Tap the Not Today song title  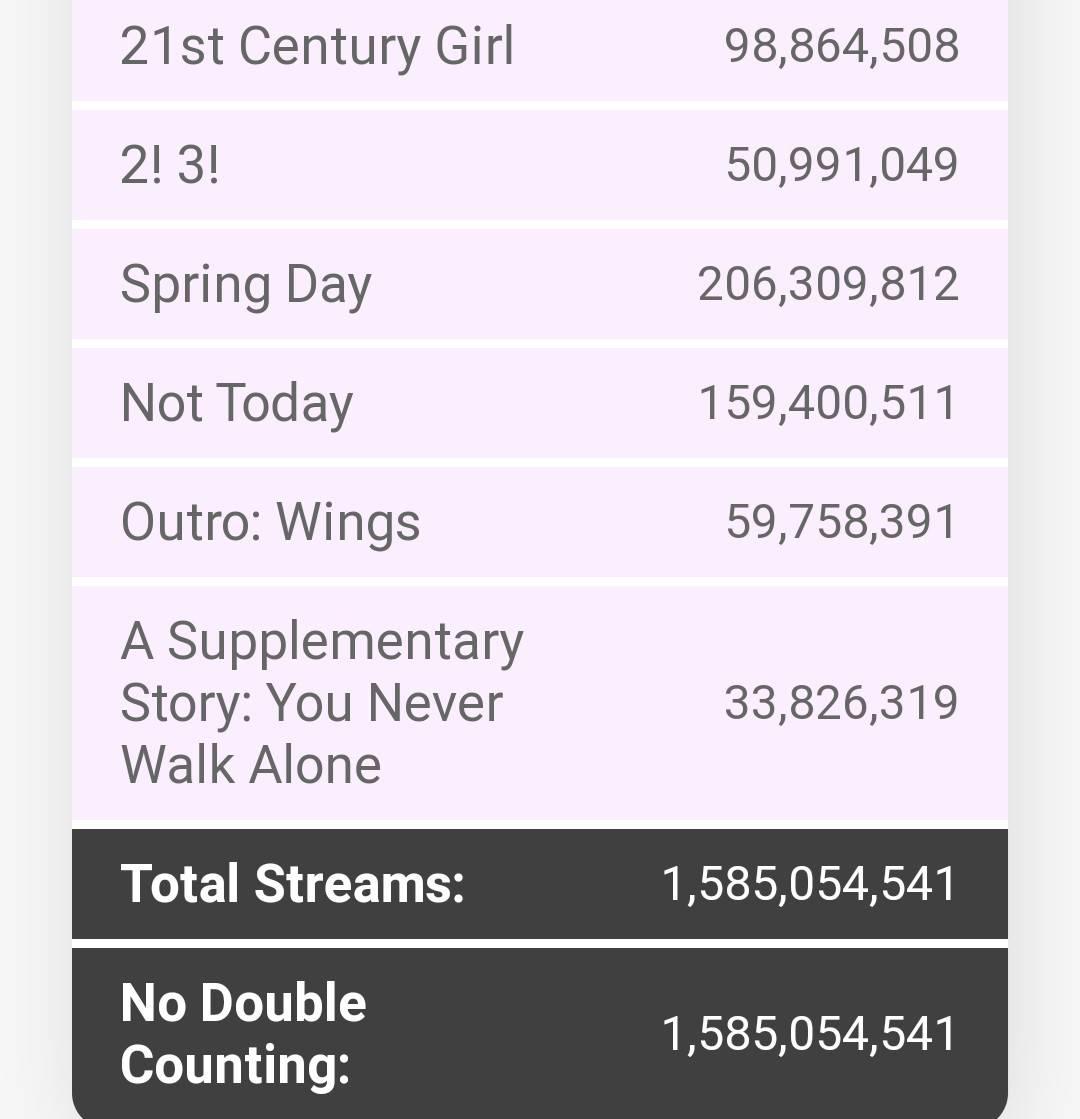point(236,404)
